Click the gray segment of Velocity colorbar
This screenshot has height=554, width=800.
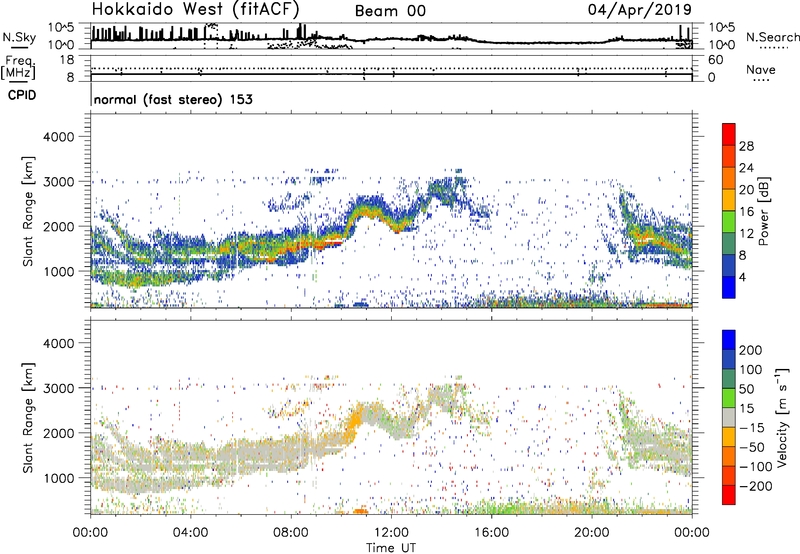(729, 418)
